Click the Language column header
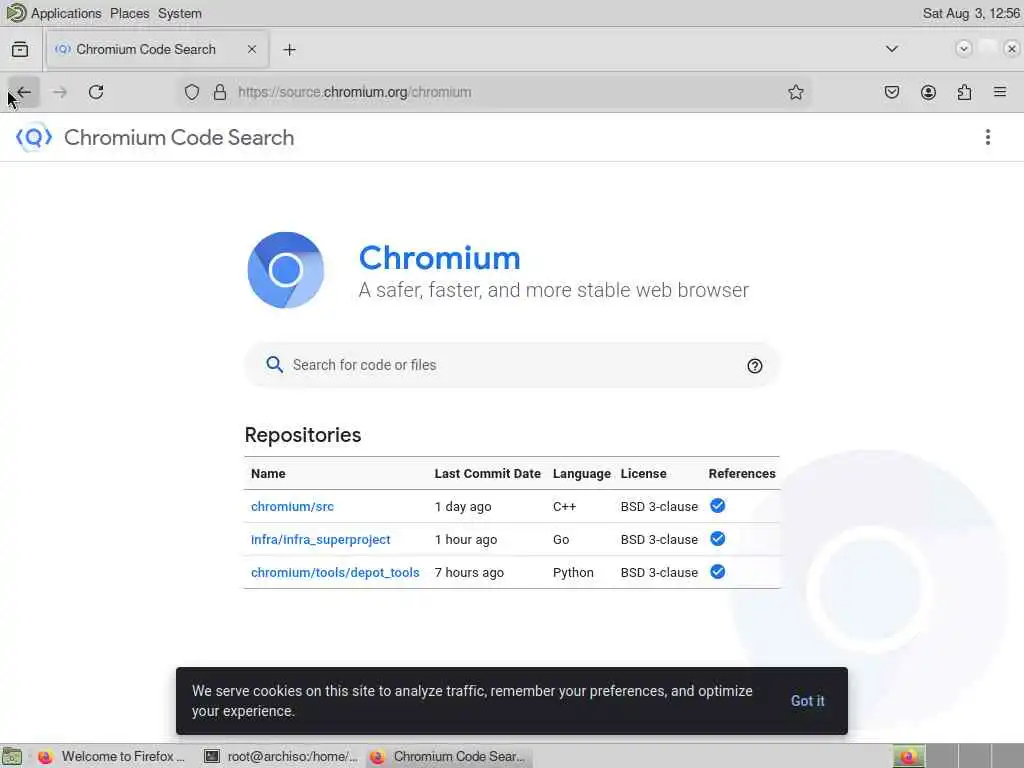Screen dimensions: 1024x768 pos(581,473)
